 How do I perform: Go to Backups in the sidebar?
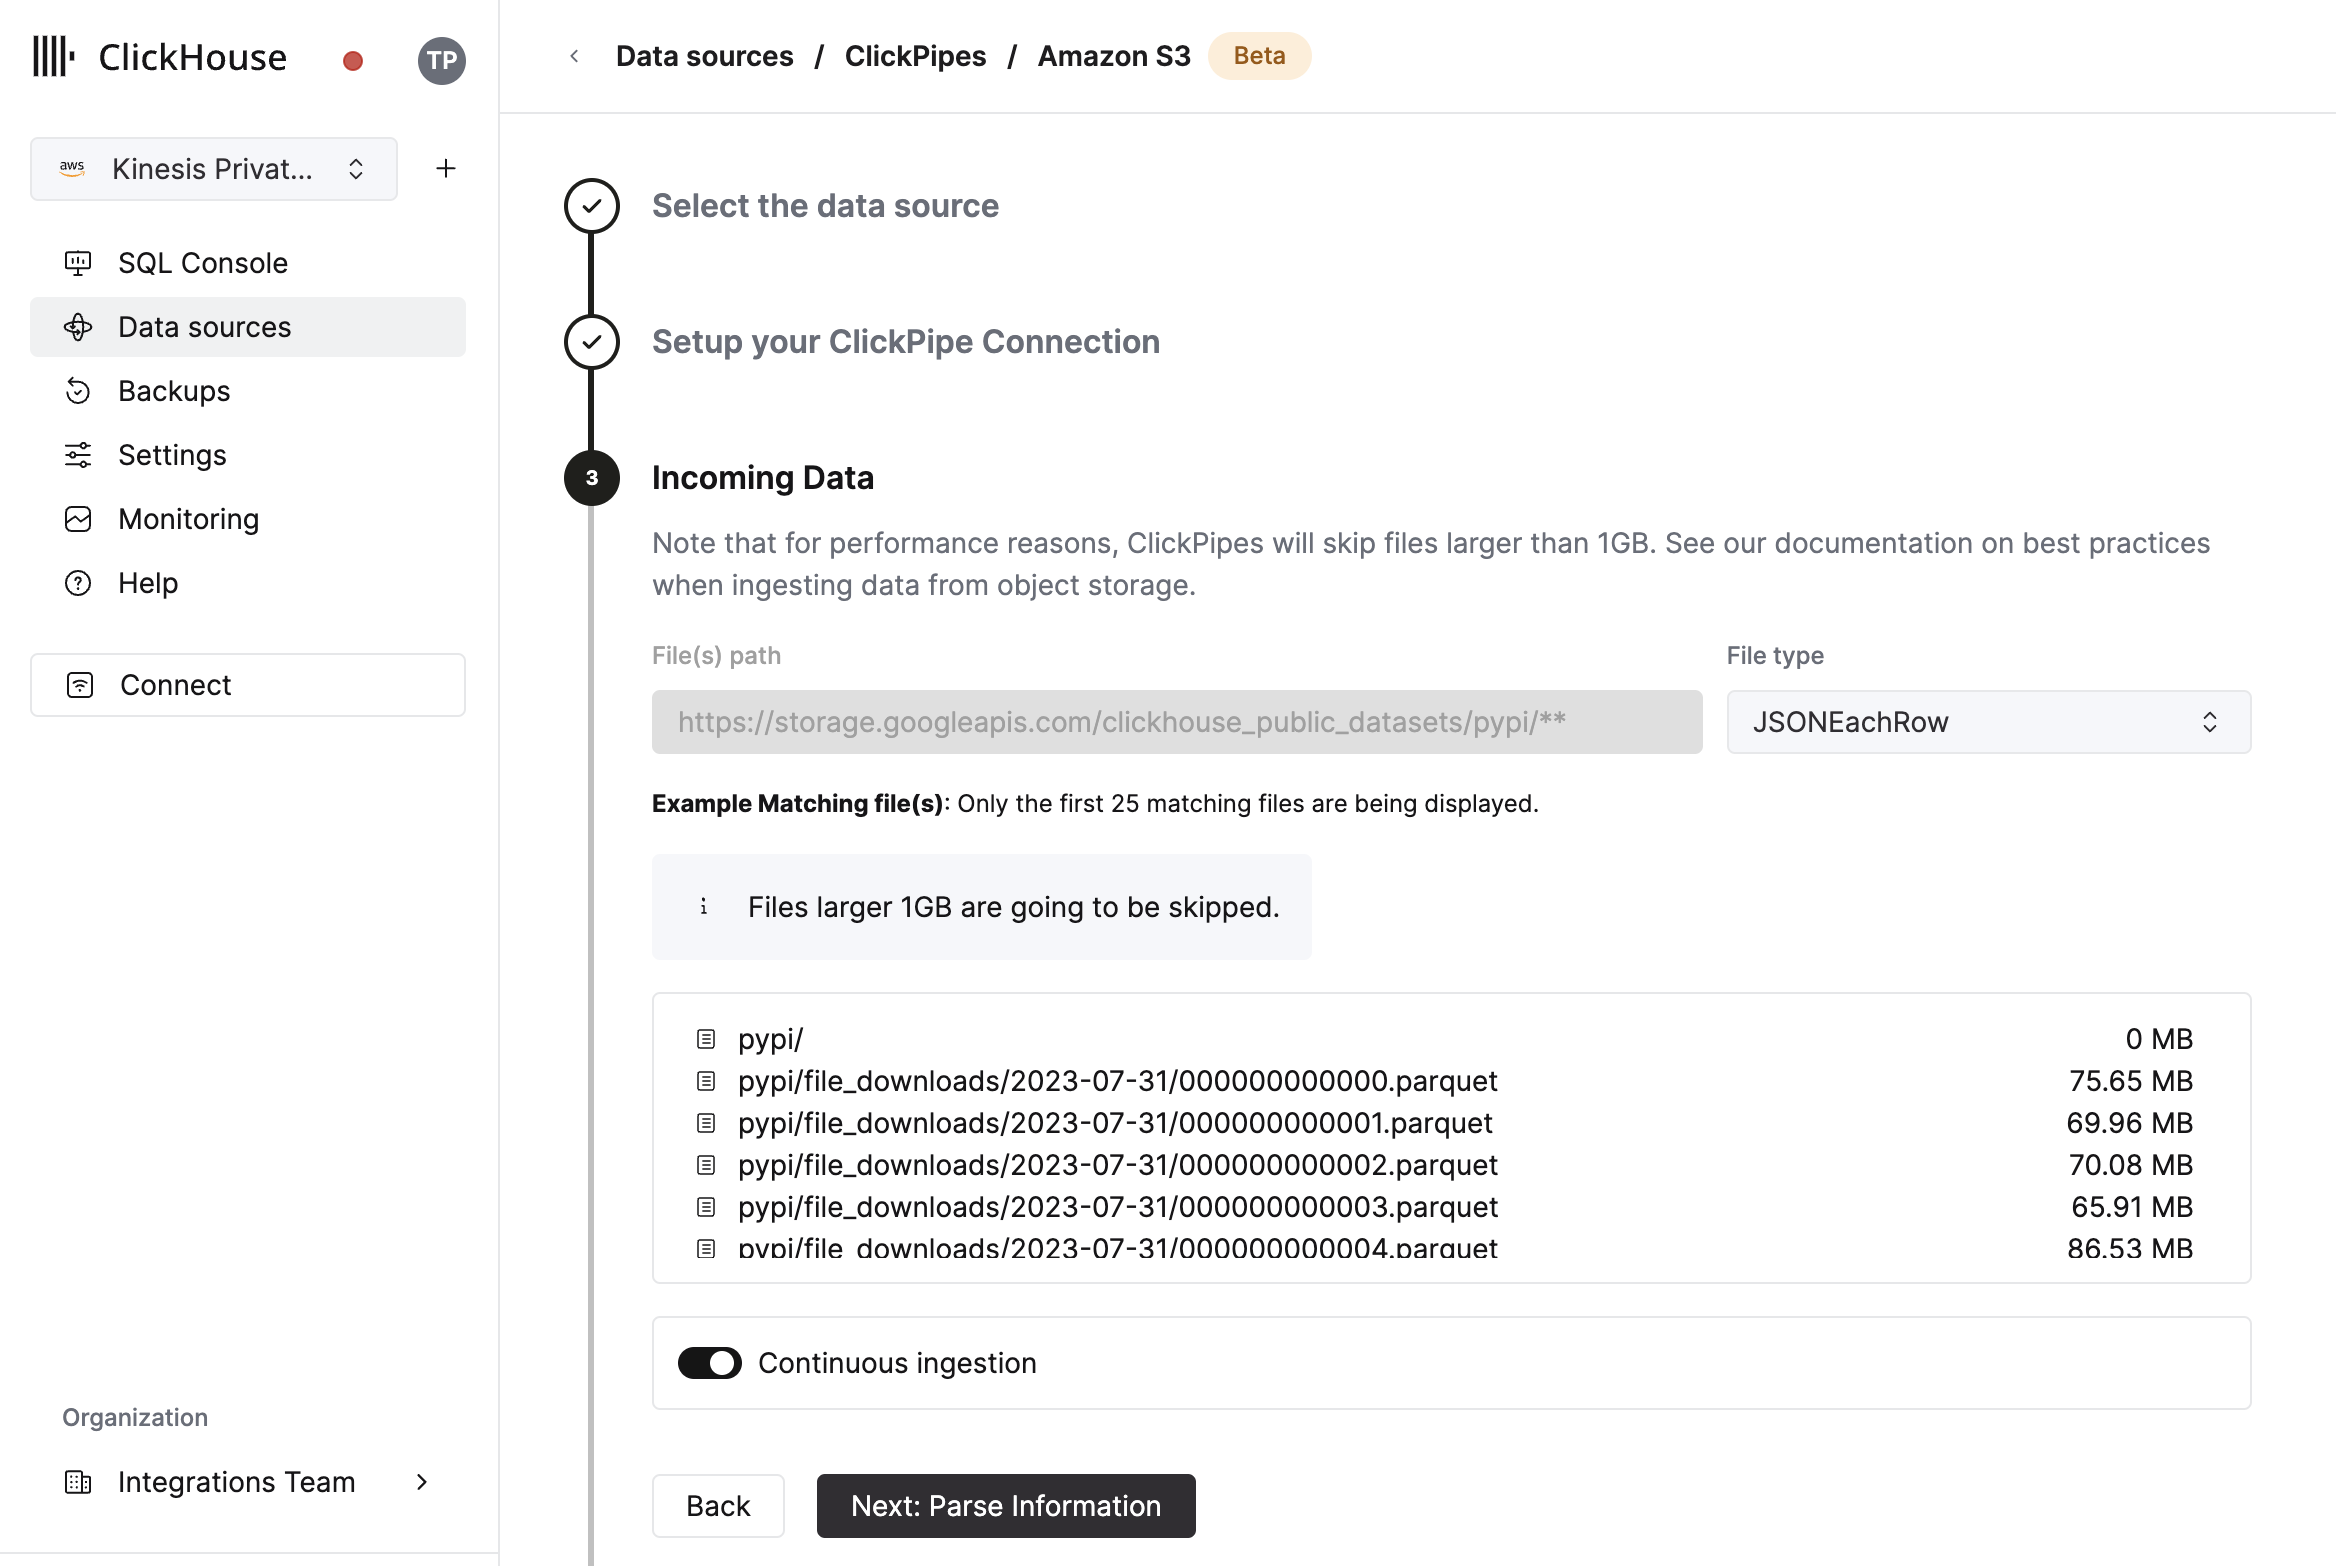[x=174, y=391]
